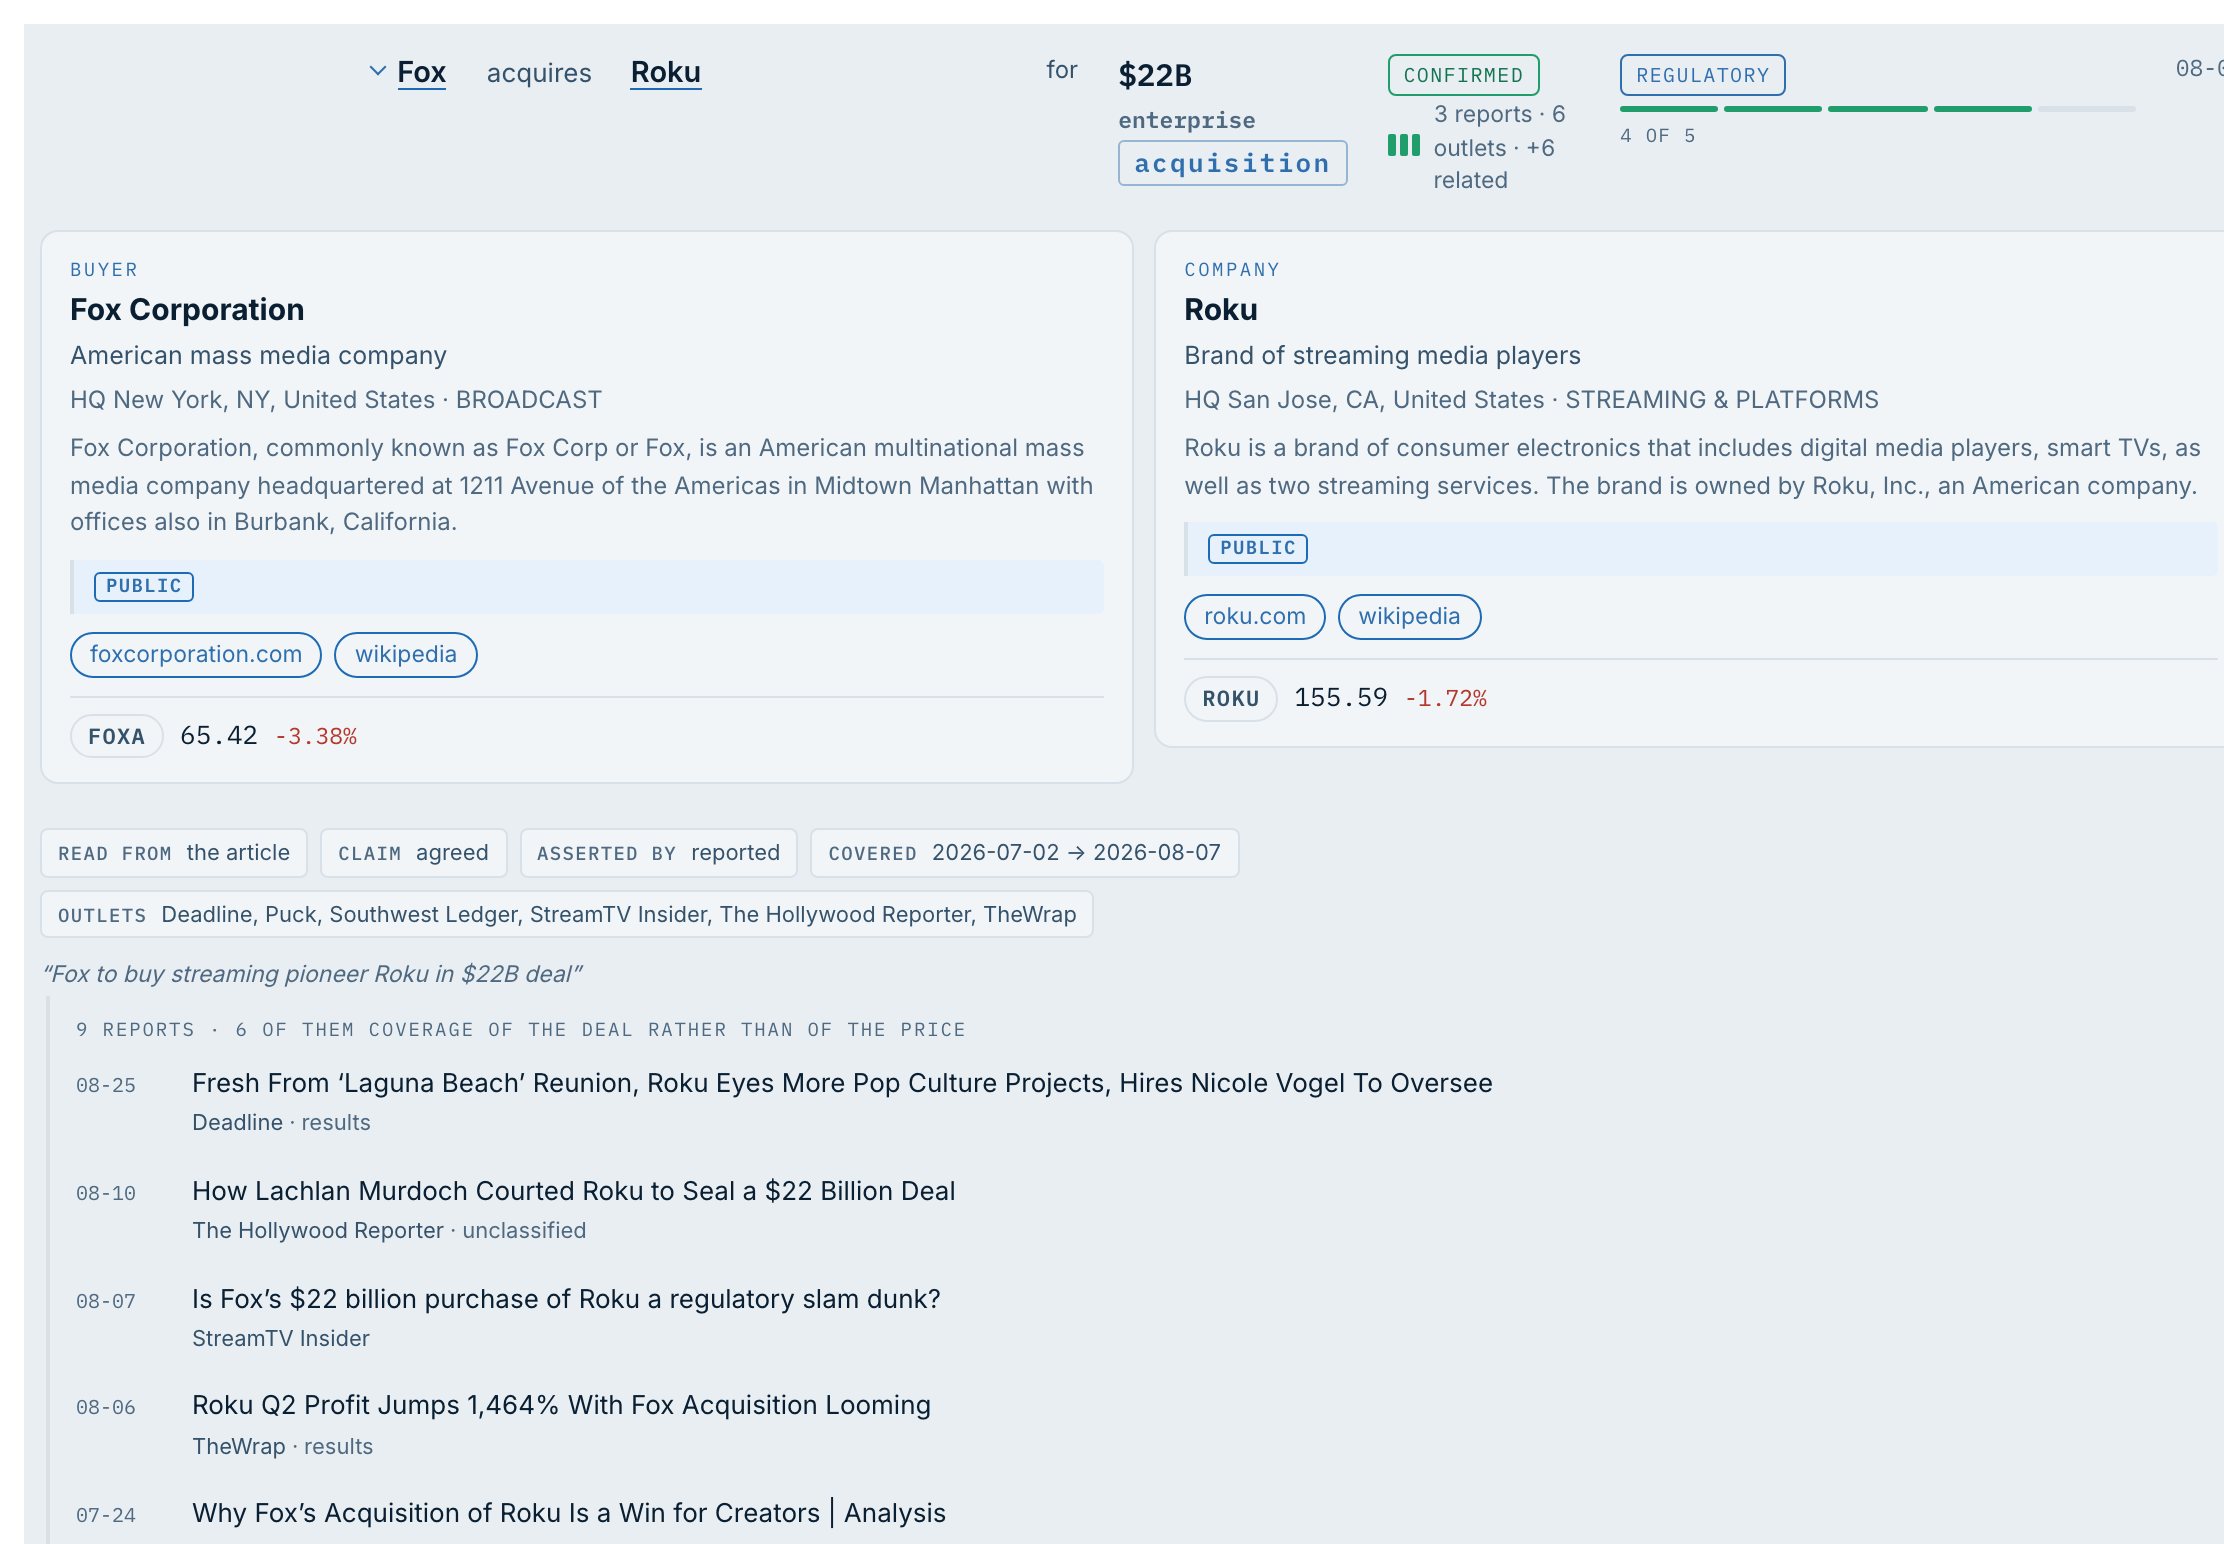The image size is (2224, 1544).
Task: Open the Fox link in deal header
Action: (x=421, y=72)
